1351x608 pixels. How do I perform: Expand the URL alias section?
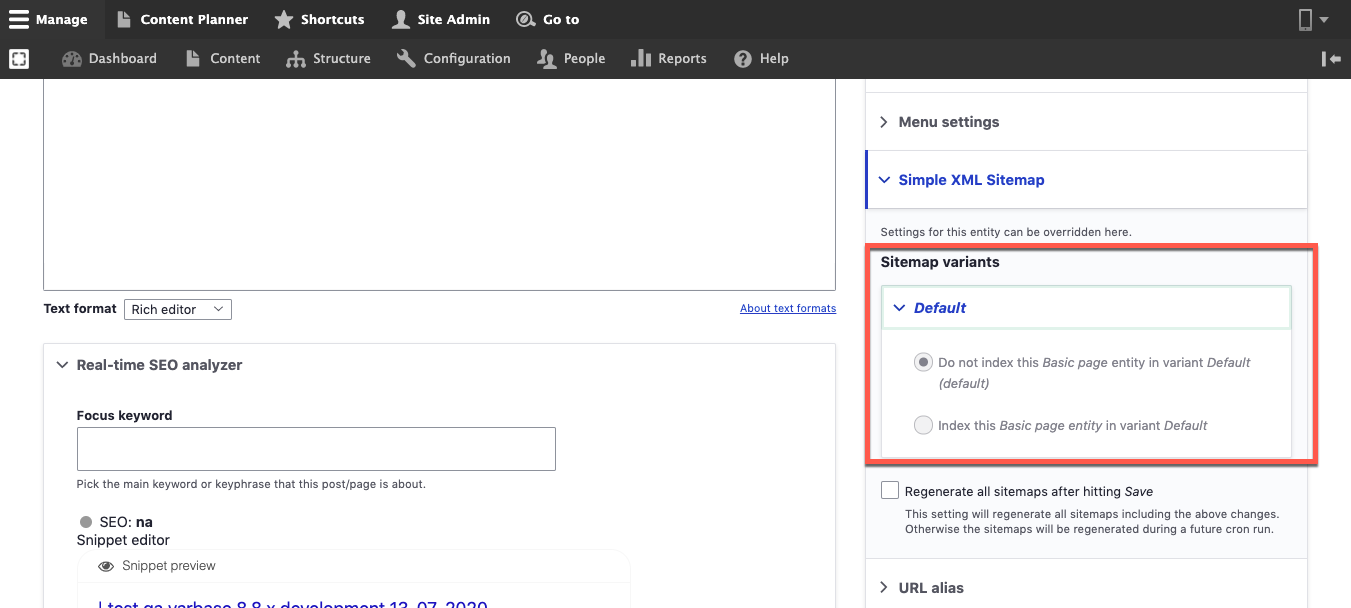coord(930,588)
